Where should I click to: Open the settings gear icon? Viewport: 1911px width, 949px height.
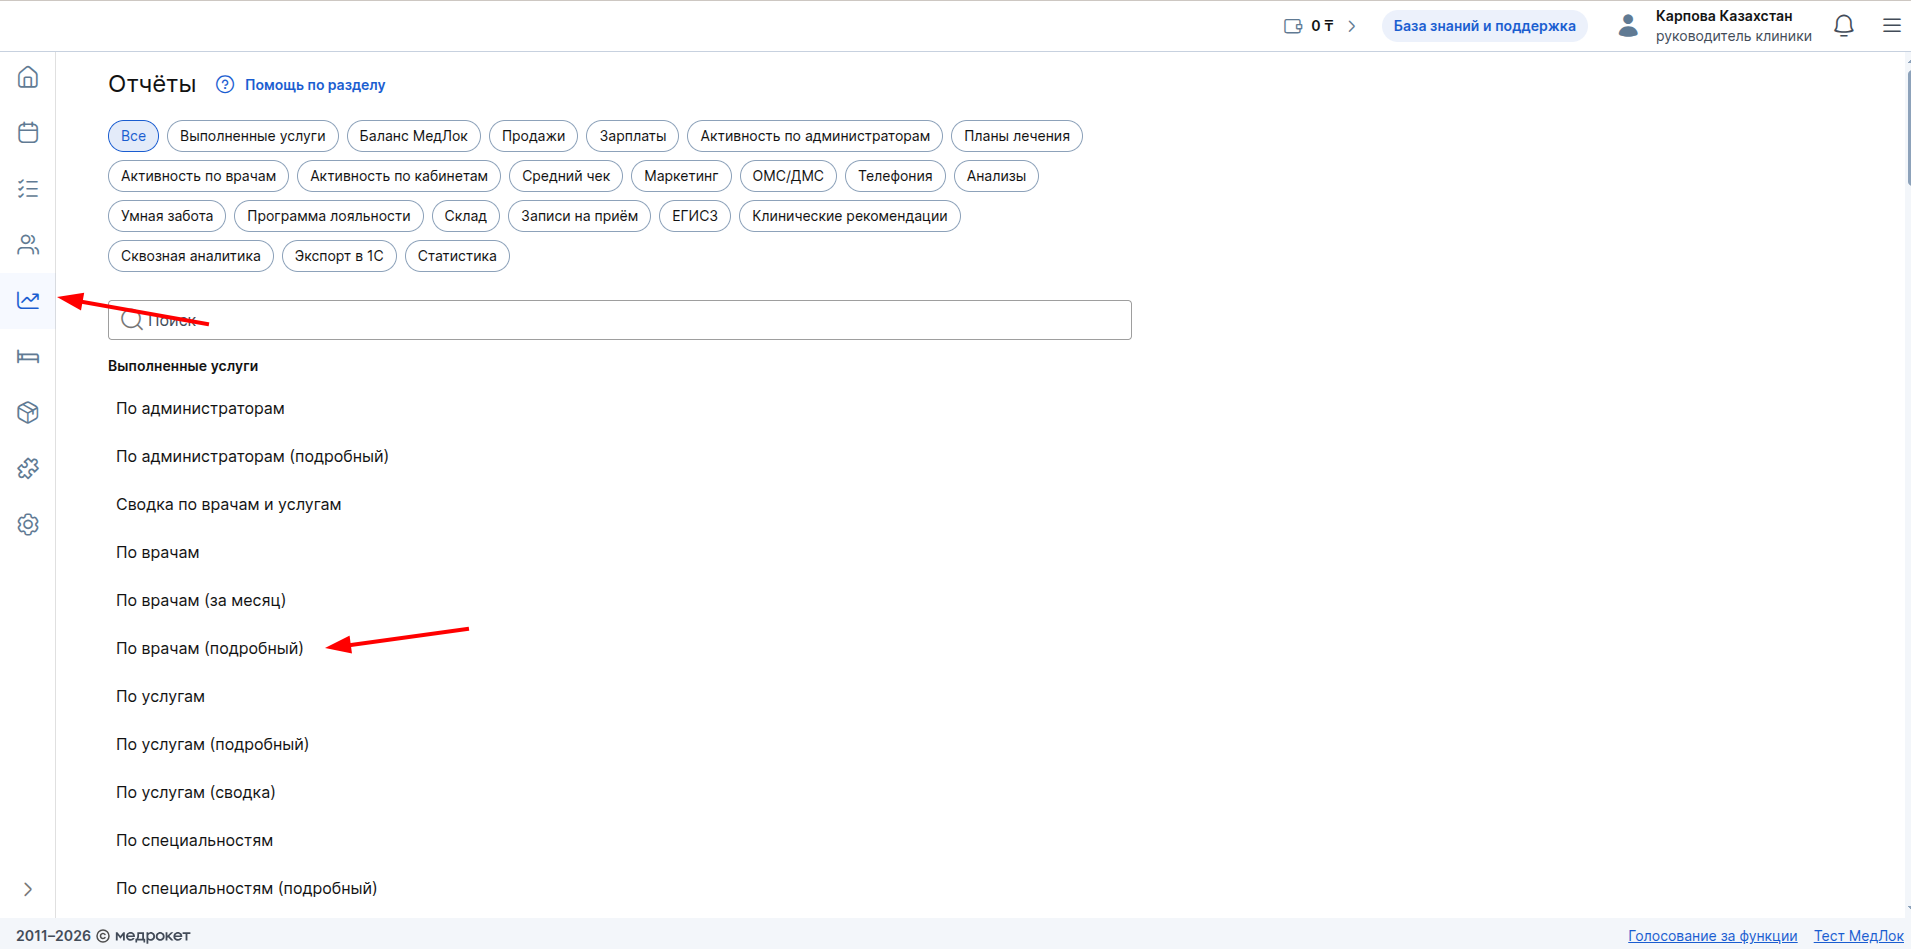(28, 525)
